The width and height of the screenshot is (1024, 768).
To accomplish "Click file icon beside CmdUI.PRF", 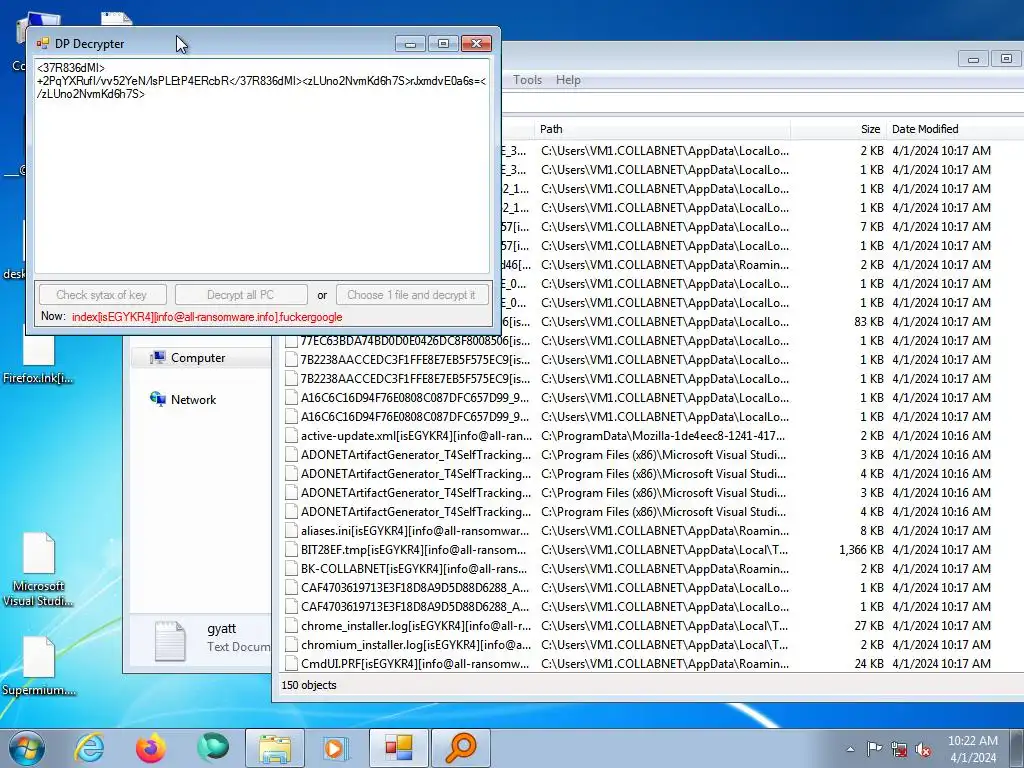I will pyautogui.click(x=291, y=664).
